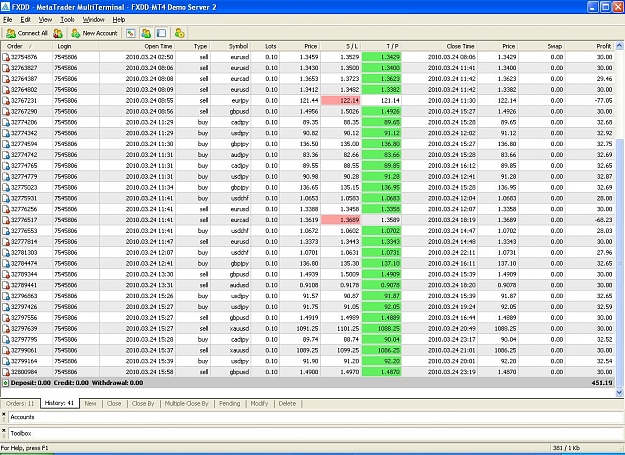Click the order icon for order 32764387

(6, 79)
